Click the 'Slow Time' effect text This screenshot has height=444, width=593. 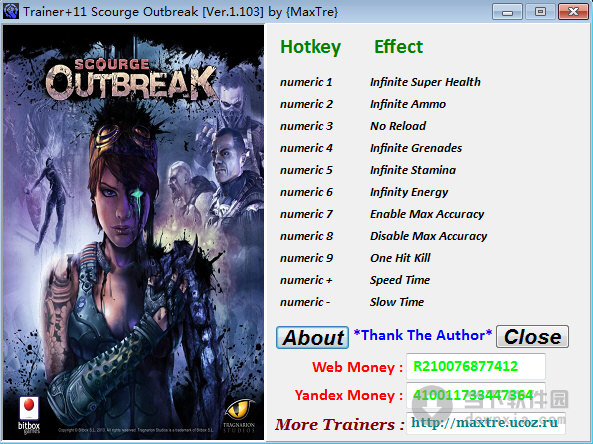[397, 302]
